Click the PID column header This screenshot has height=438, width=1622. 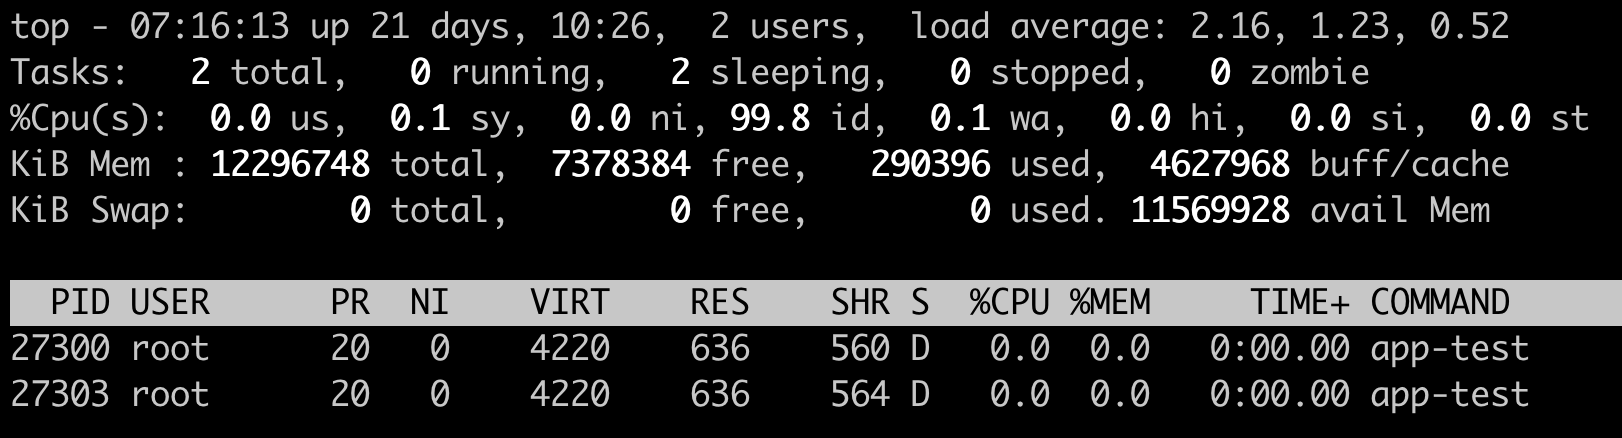[x=80, y=302]
